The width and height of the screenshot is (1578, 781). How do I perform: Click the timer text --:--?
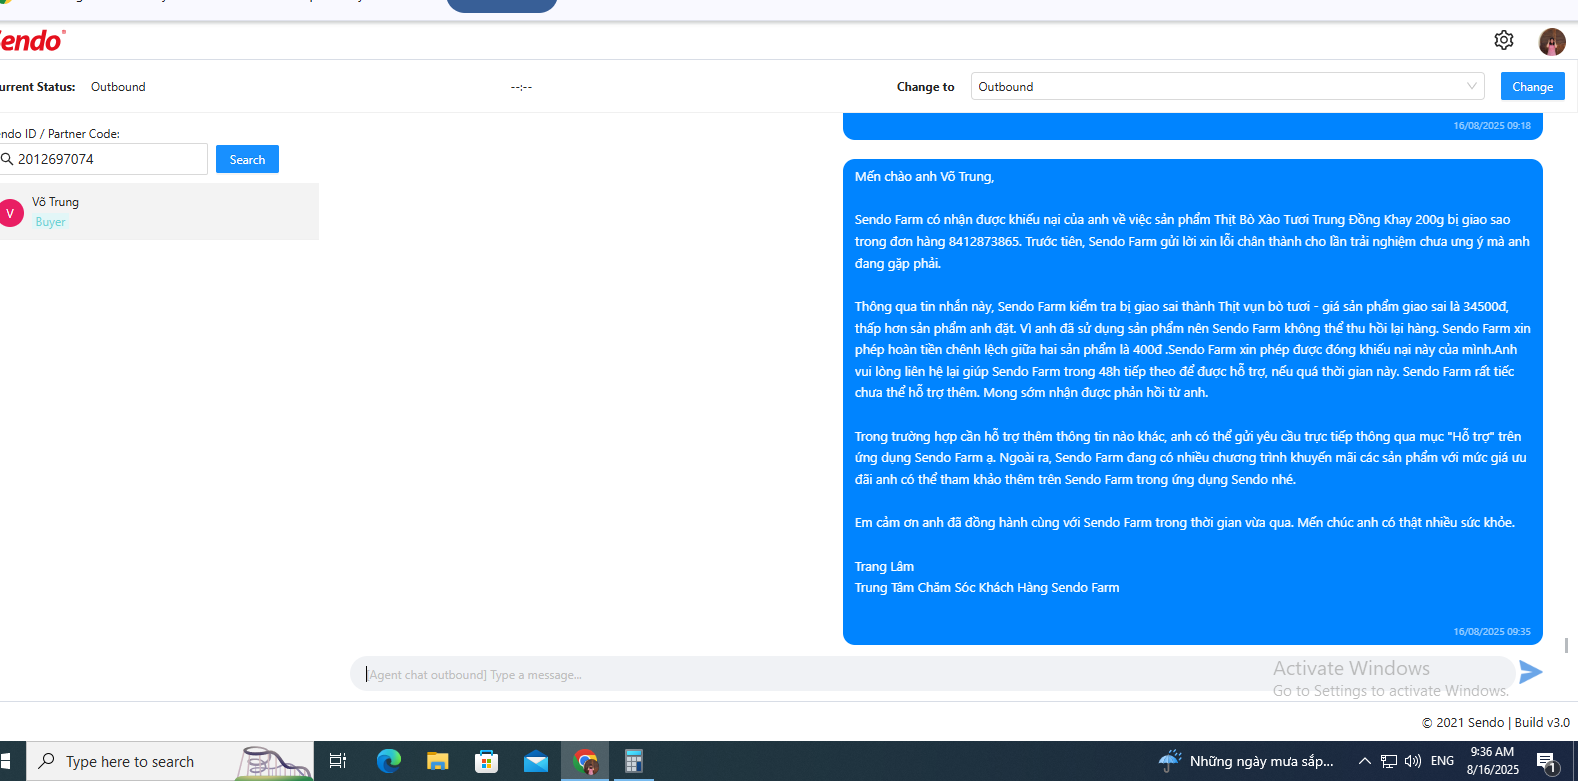click(x=521, y=87)
